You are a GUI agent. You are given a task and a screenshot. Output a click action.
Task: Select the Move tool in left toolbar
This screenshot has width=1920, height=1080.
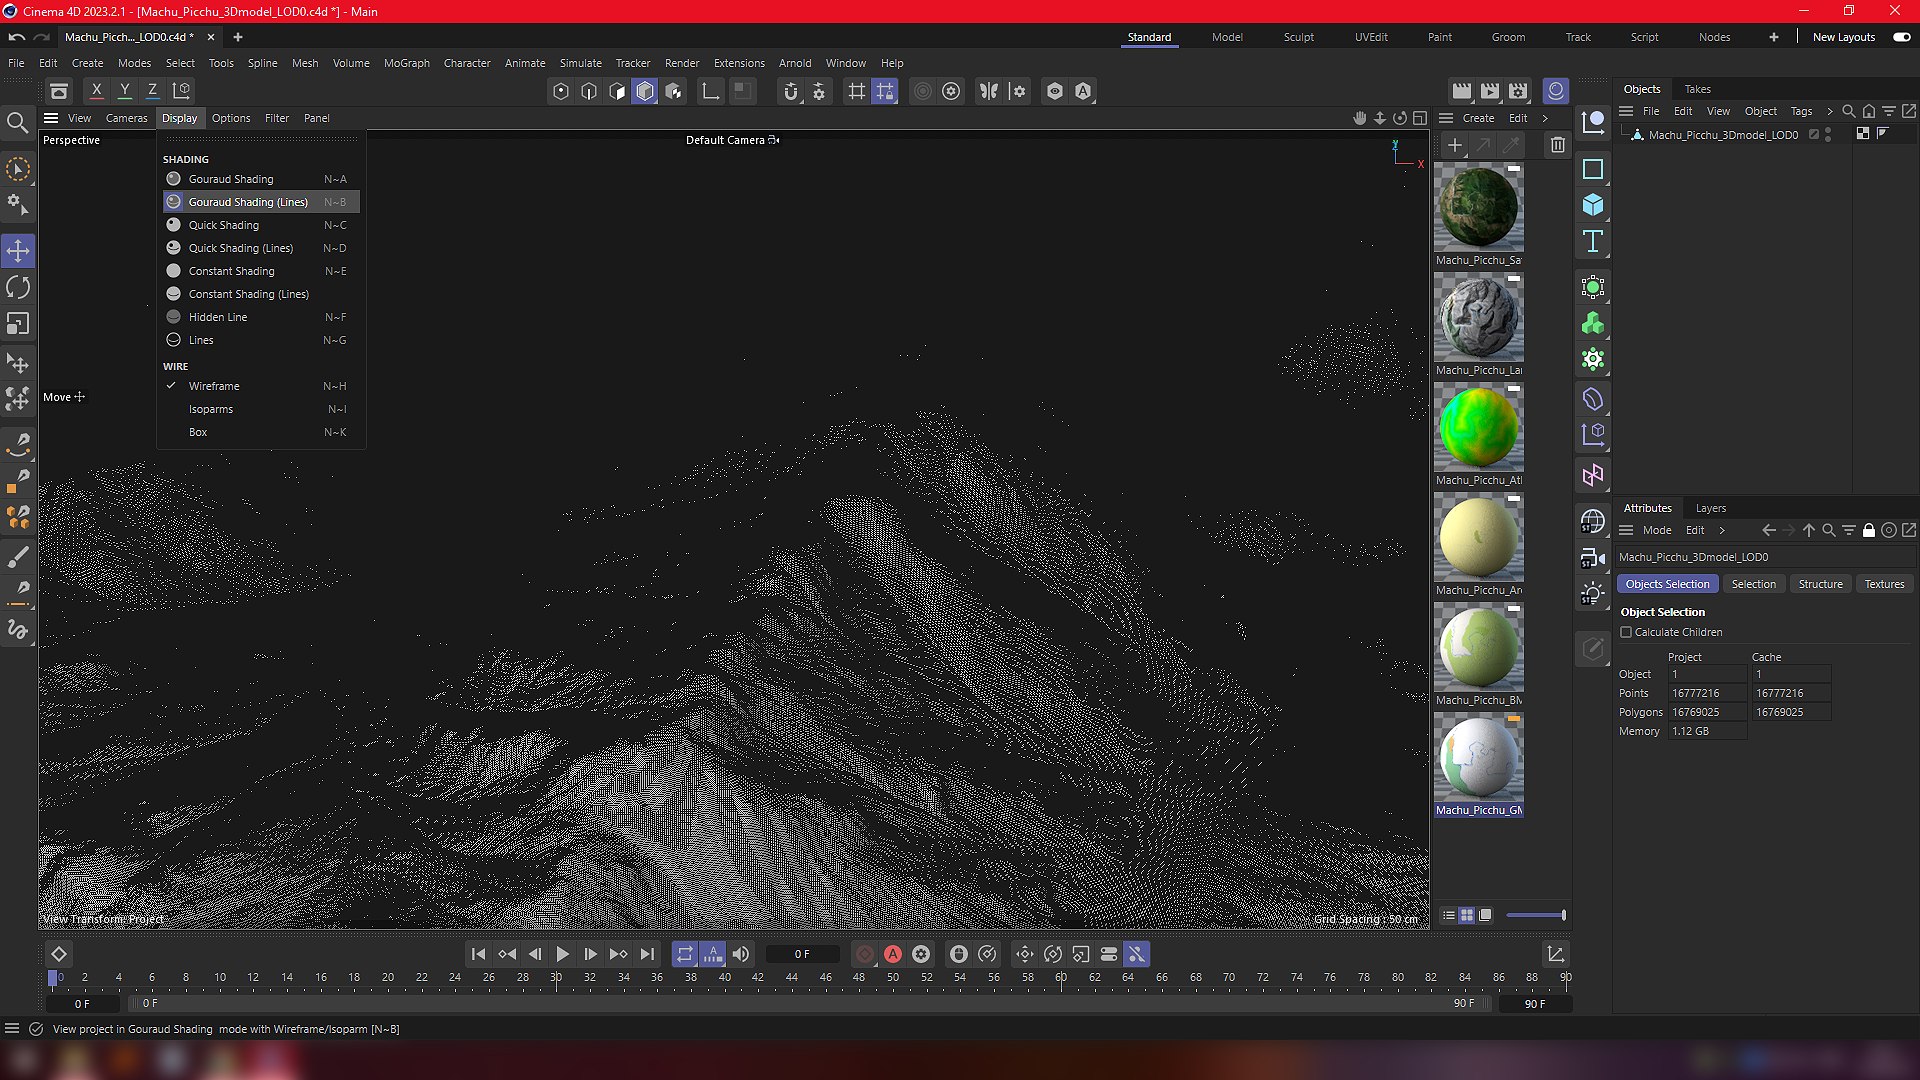pos(18,251)
